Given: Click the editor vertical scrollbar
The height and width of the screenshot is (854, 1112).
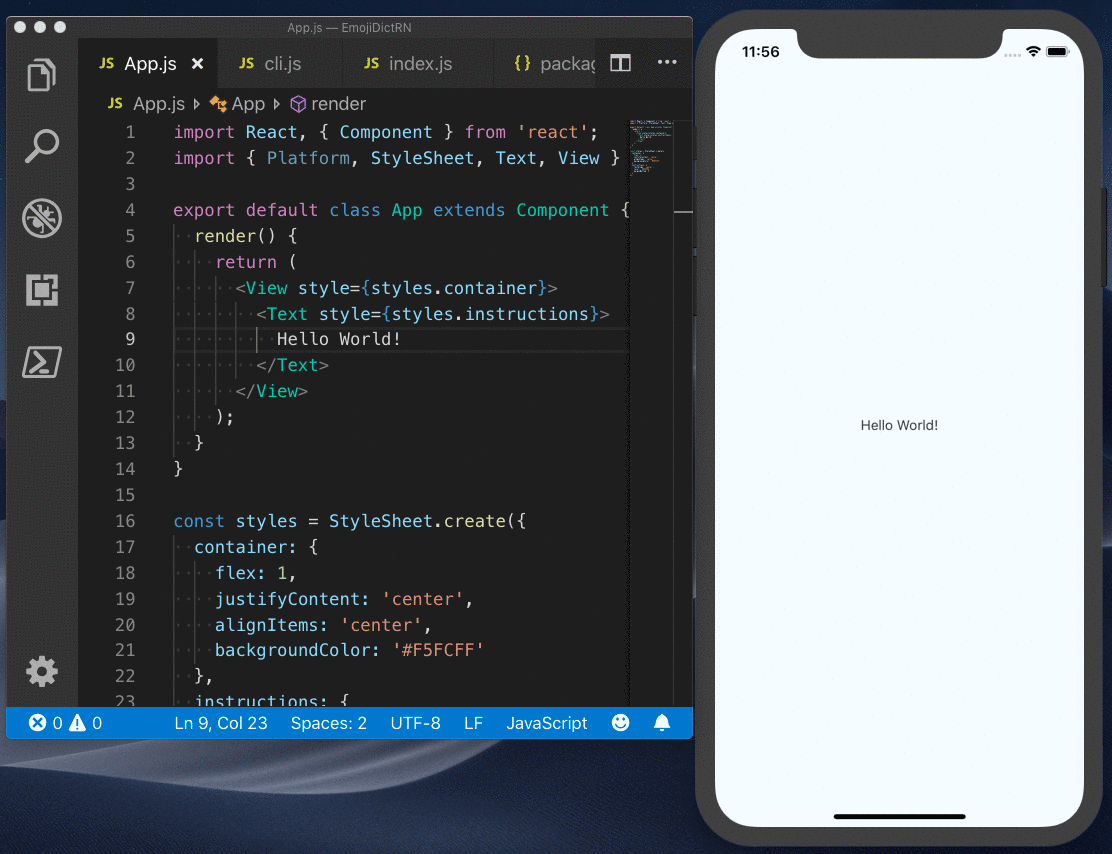Looking at the screenshot, I should (x=683, y=412).
